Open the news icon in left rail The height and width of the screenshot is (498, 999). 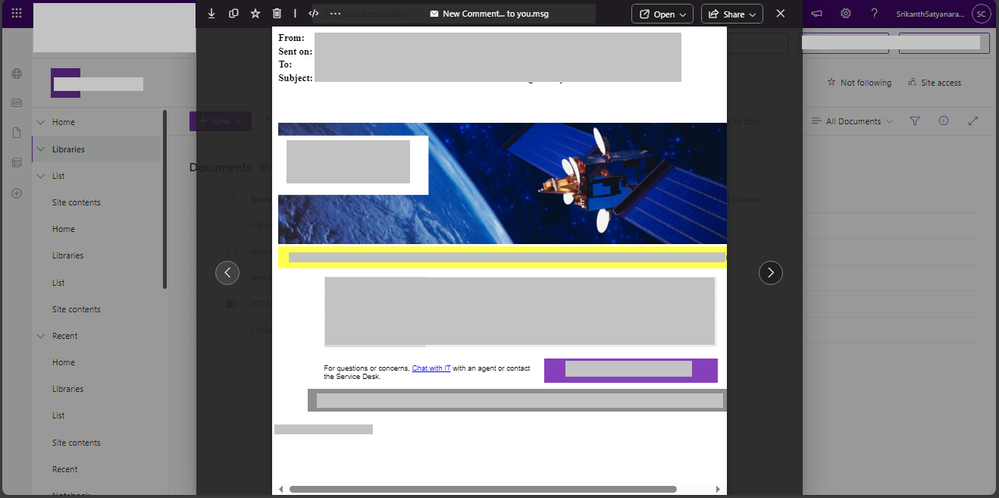[x=17, y=103]
